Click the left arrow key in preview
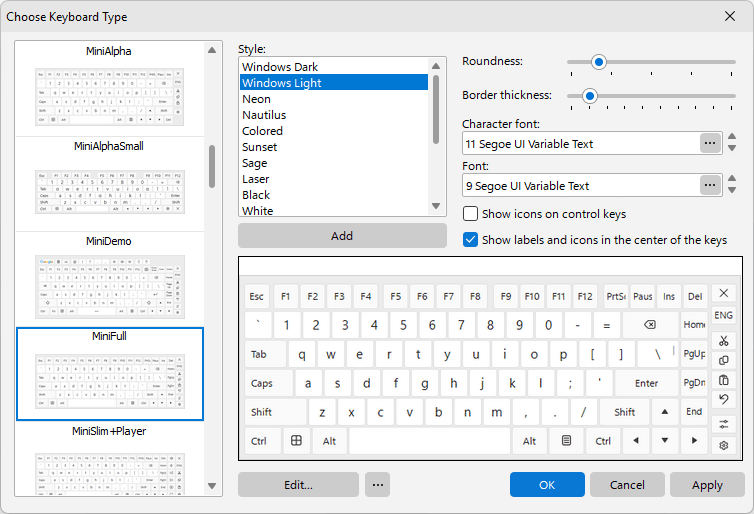This screenshot has width=754, height=514. [x=636, y=440]
